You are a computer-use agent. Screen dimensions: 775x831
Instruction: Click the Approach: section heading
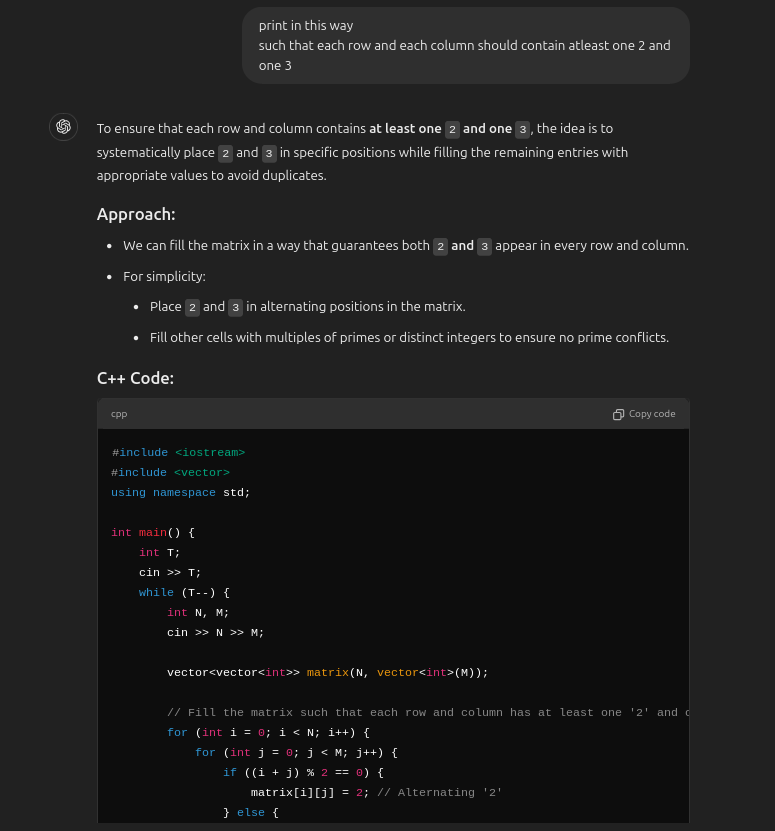click(x=135, y=214)
